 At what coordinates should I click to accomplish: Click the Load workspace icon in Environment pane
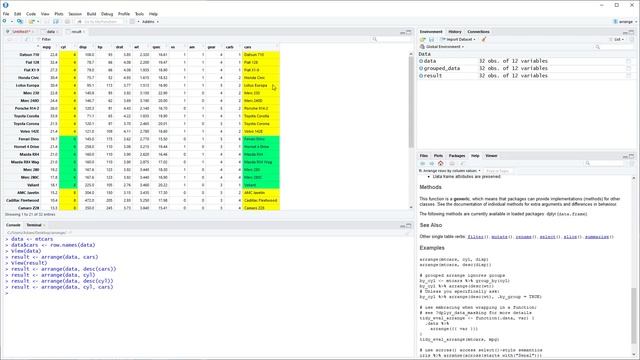(423, 39)
